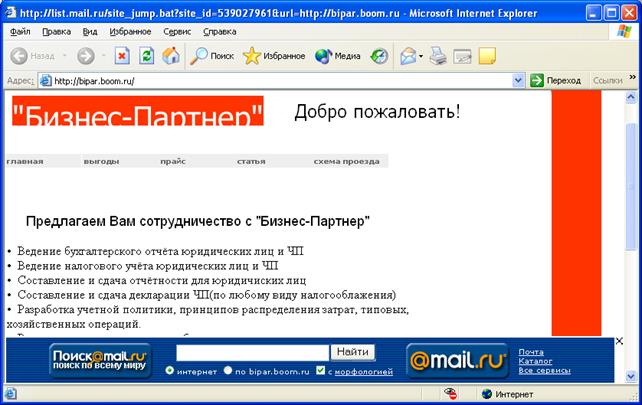Open the address bar dropdown
Image resolution: width=642 pixels, height=405 pixels.
(518, 81)
